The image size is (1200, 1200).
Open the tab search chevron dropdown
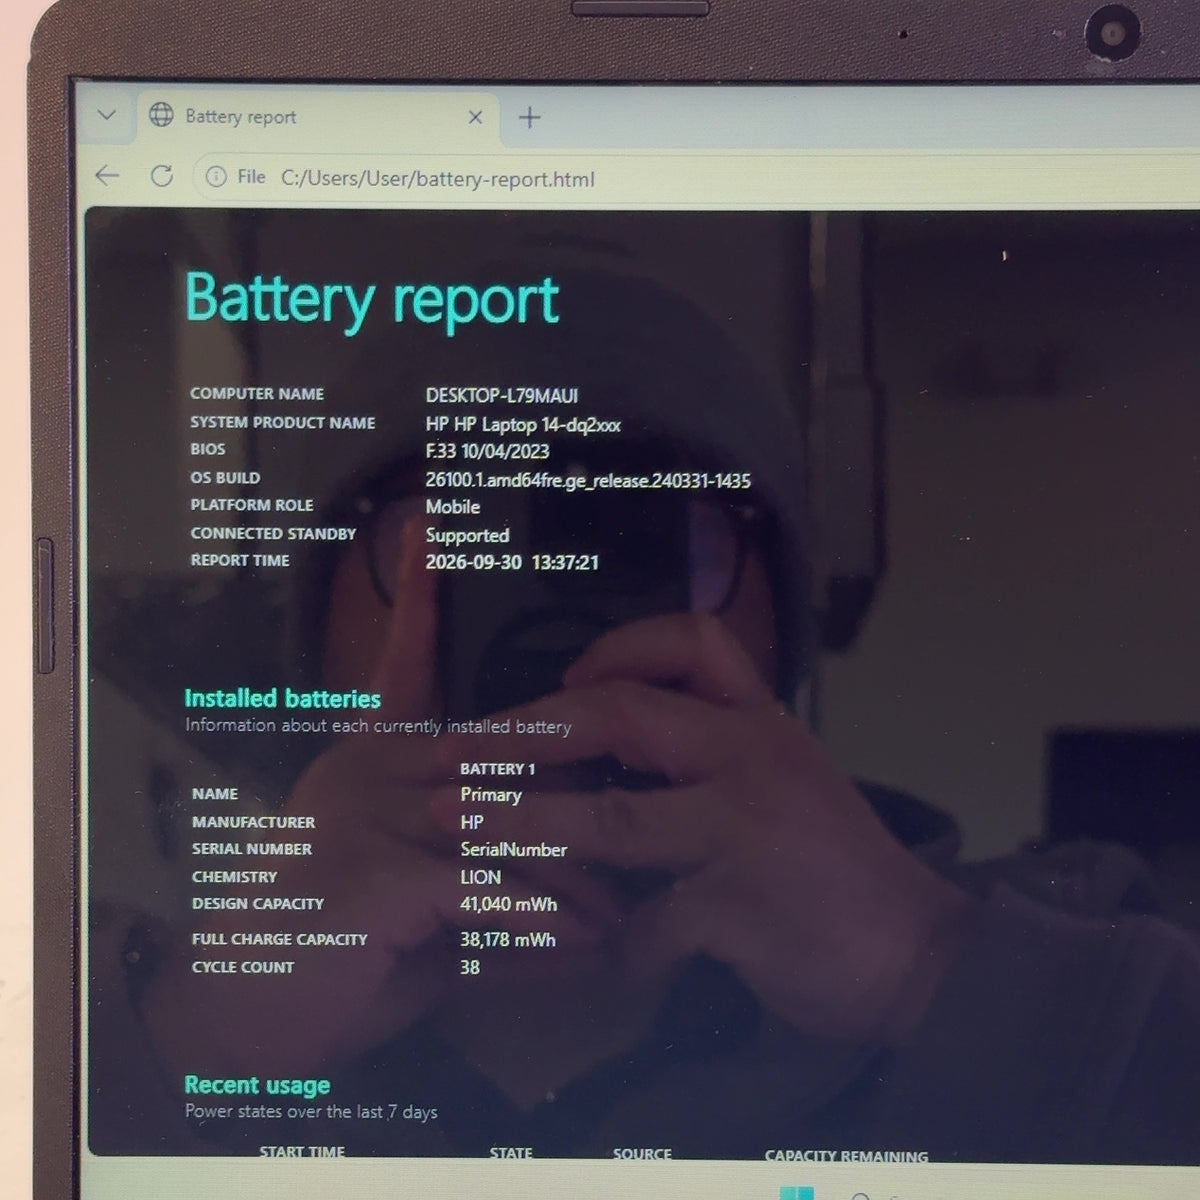[107, 115]
